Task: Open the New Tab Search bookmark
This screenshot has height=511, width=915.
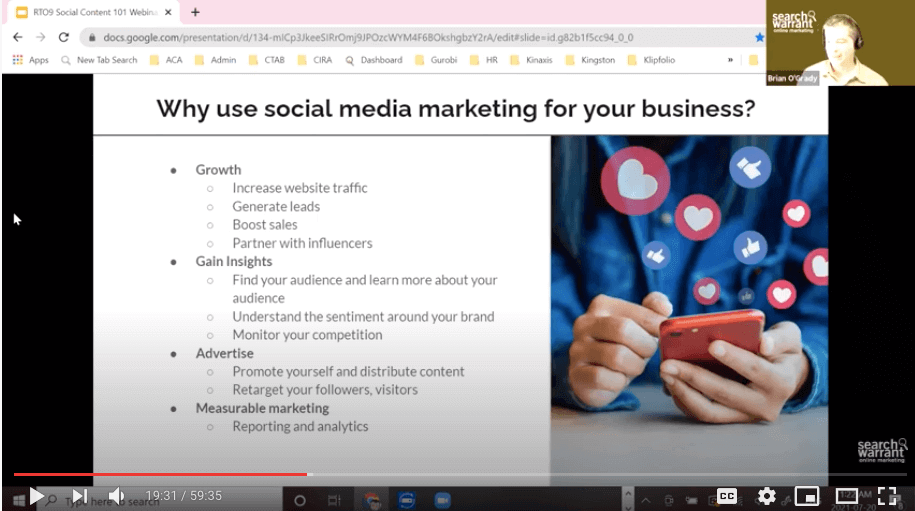Action: (x=100, y=60)
